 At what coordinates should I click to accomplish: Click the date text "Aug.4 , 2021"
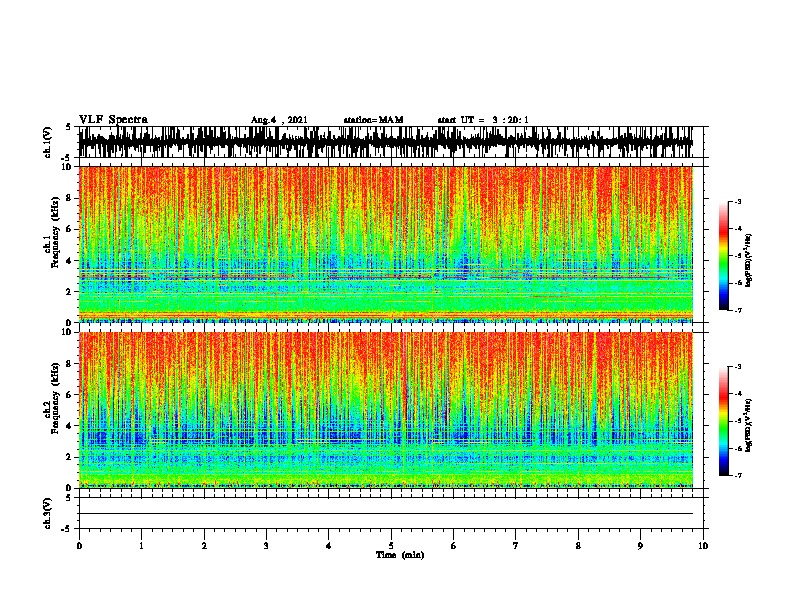(x=279, y=120)
